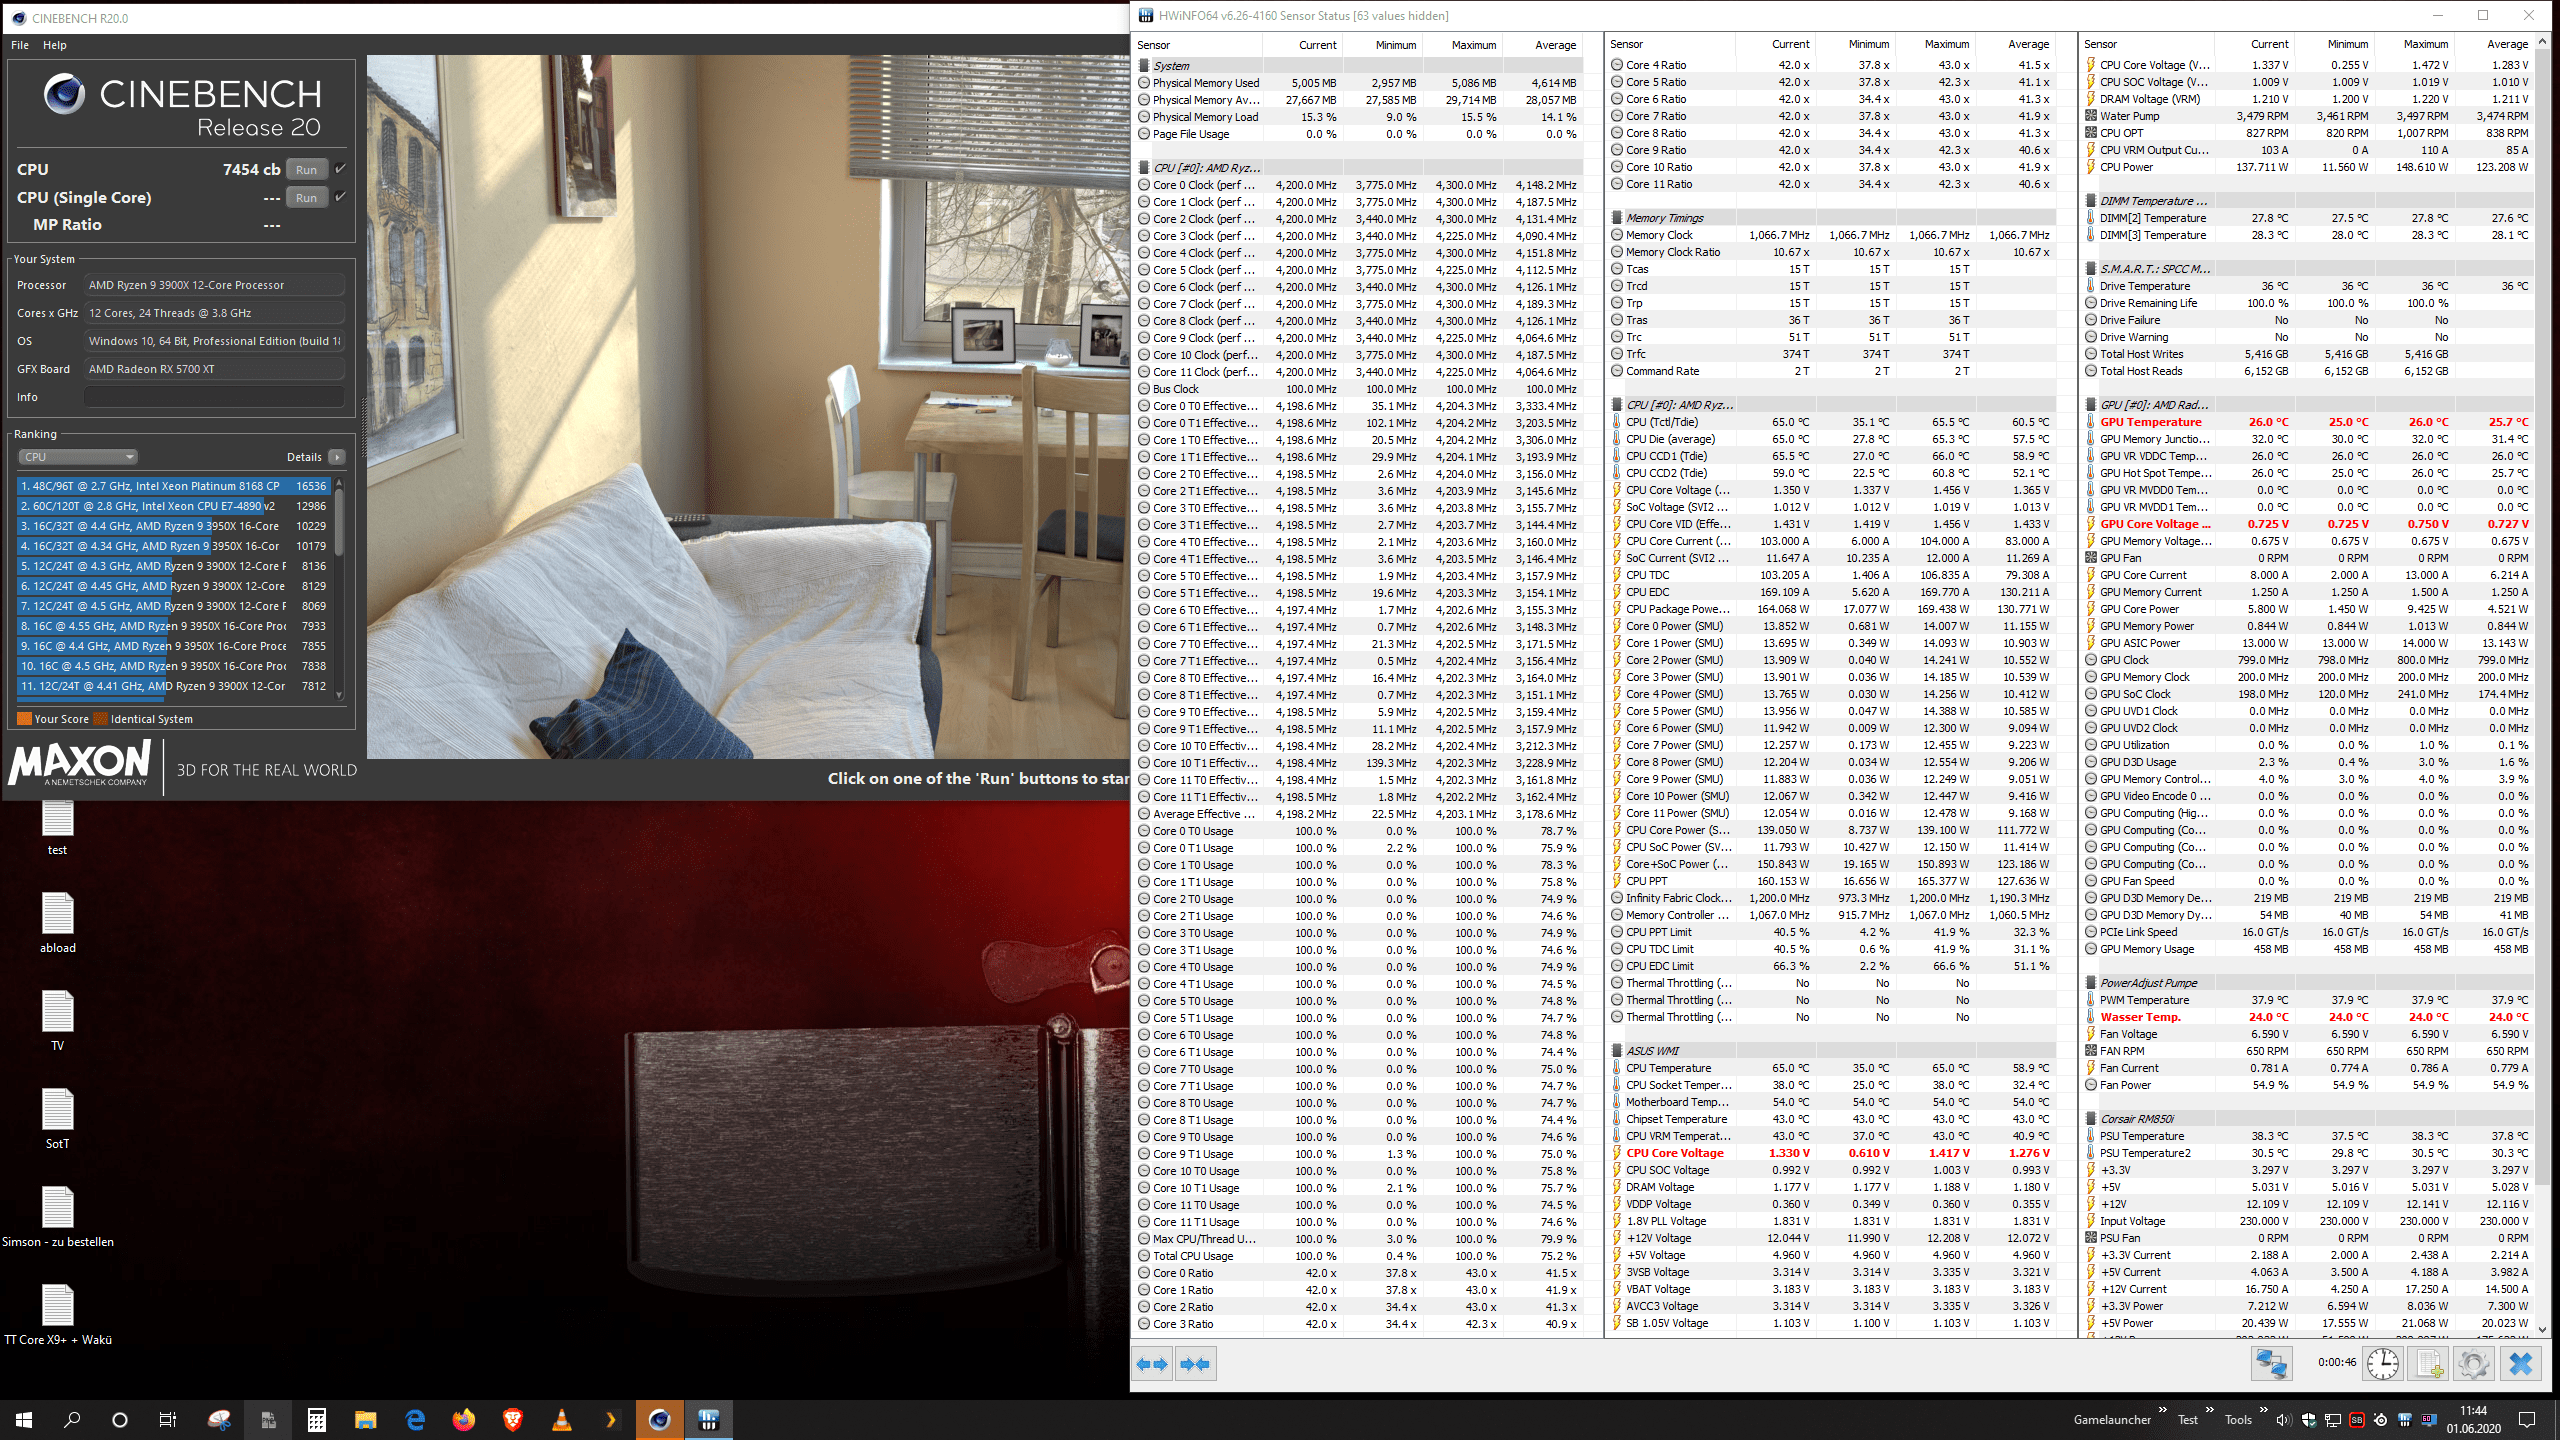This screenshot has height=1440, width=2560.
Task: Launch Firefox from taskbar
Action: 464,1420
